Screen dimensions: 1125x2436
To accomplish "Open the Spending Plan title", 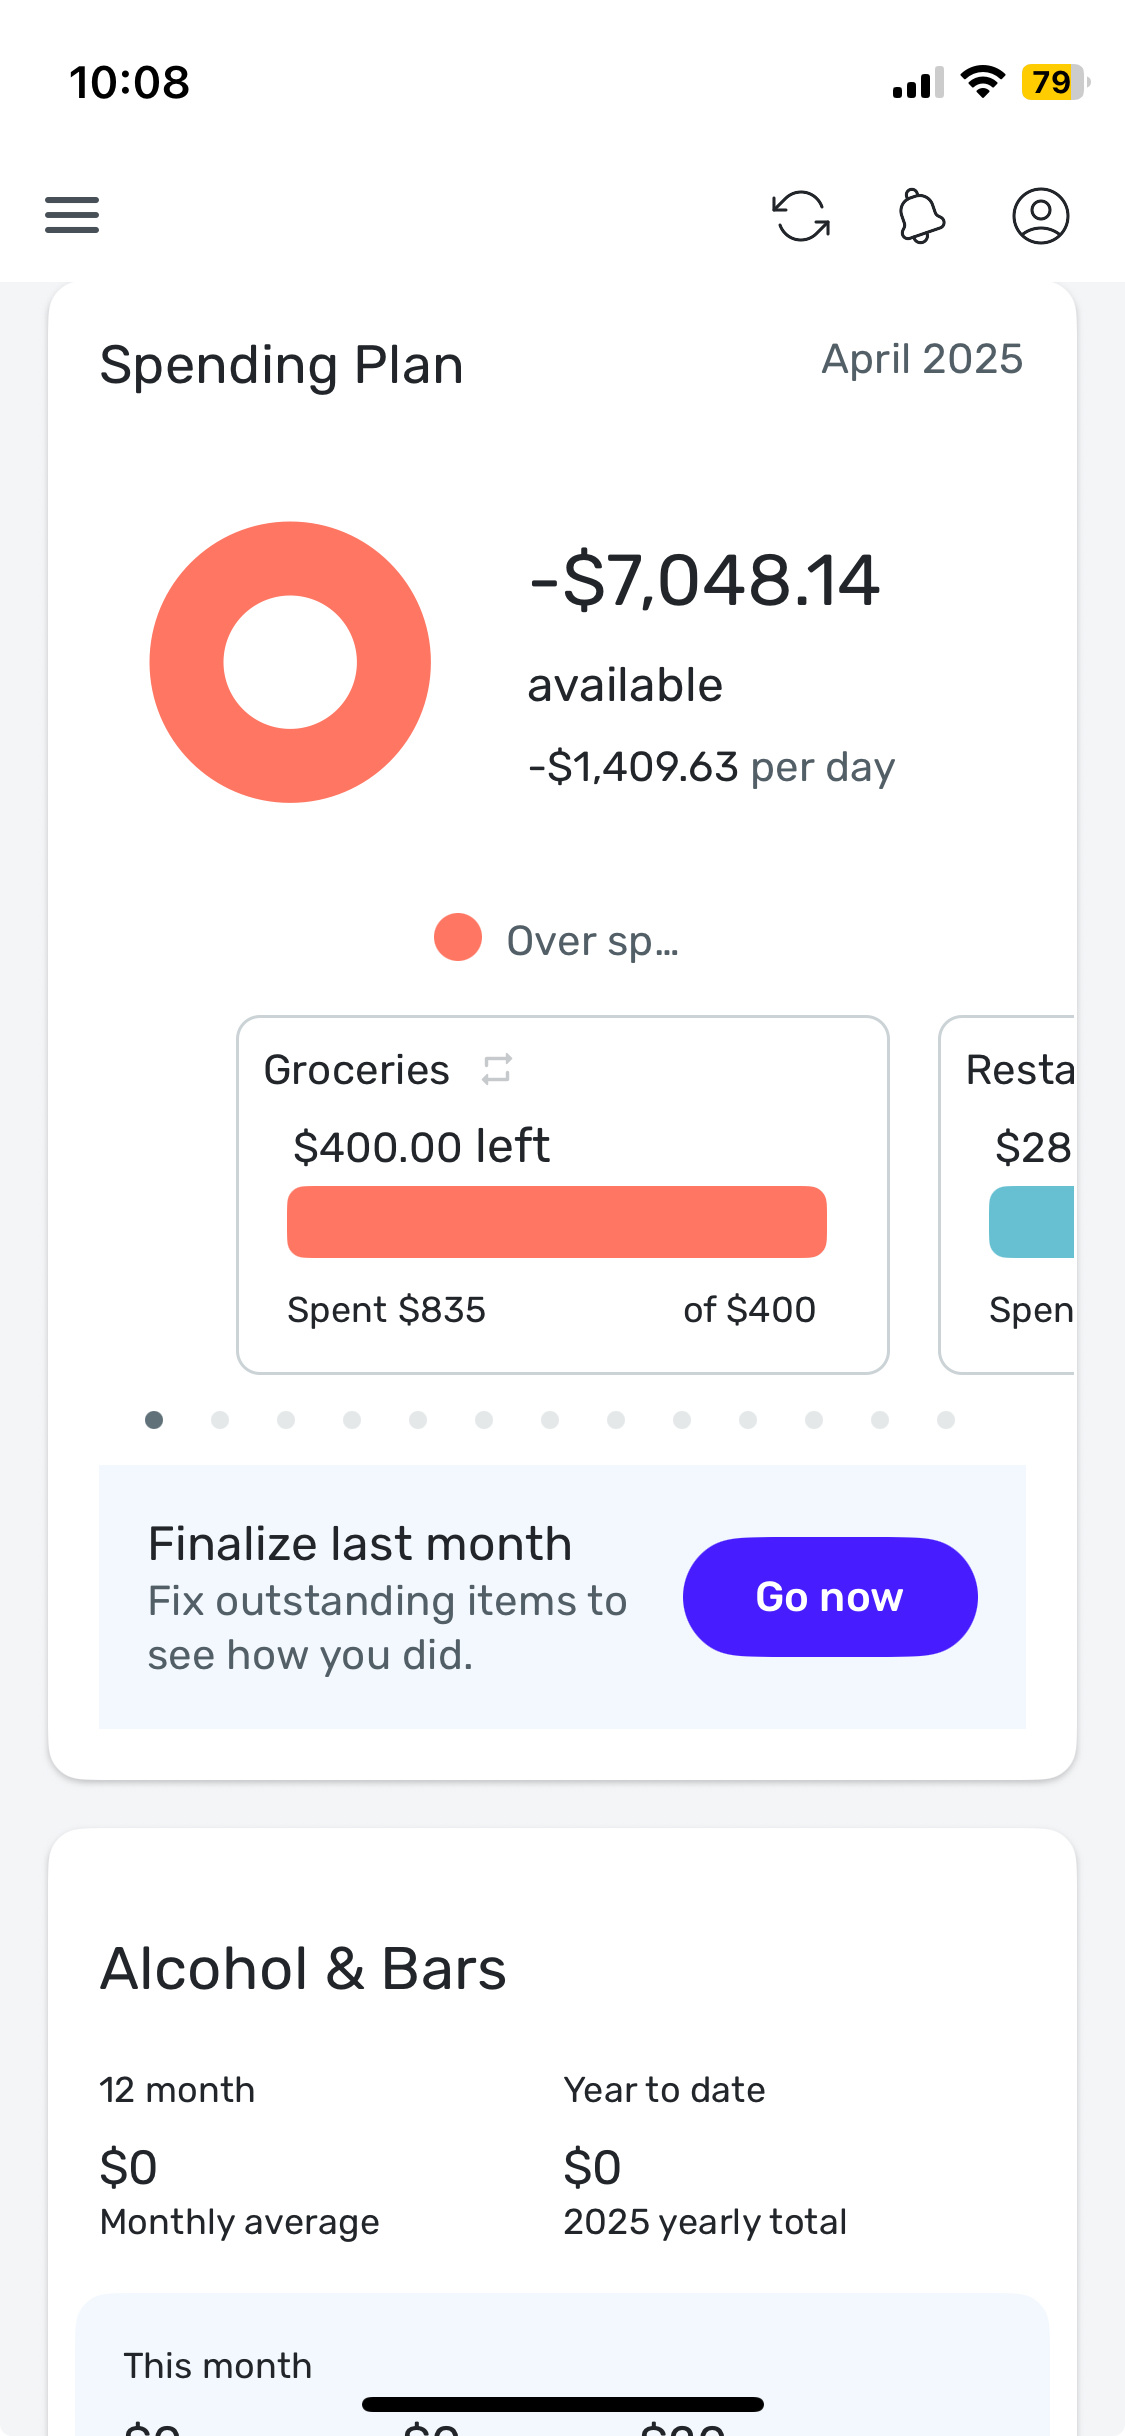I will click(282, 365).
